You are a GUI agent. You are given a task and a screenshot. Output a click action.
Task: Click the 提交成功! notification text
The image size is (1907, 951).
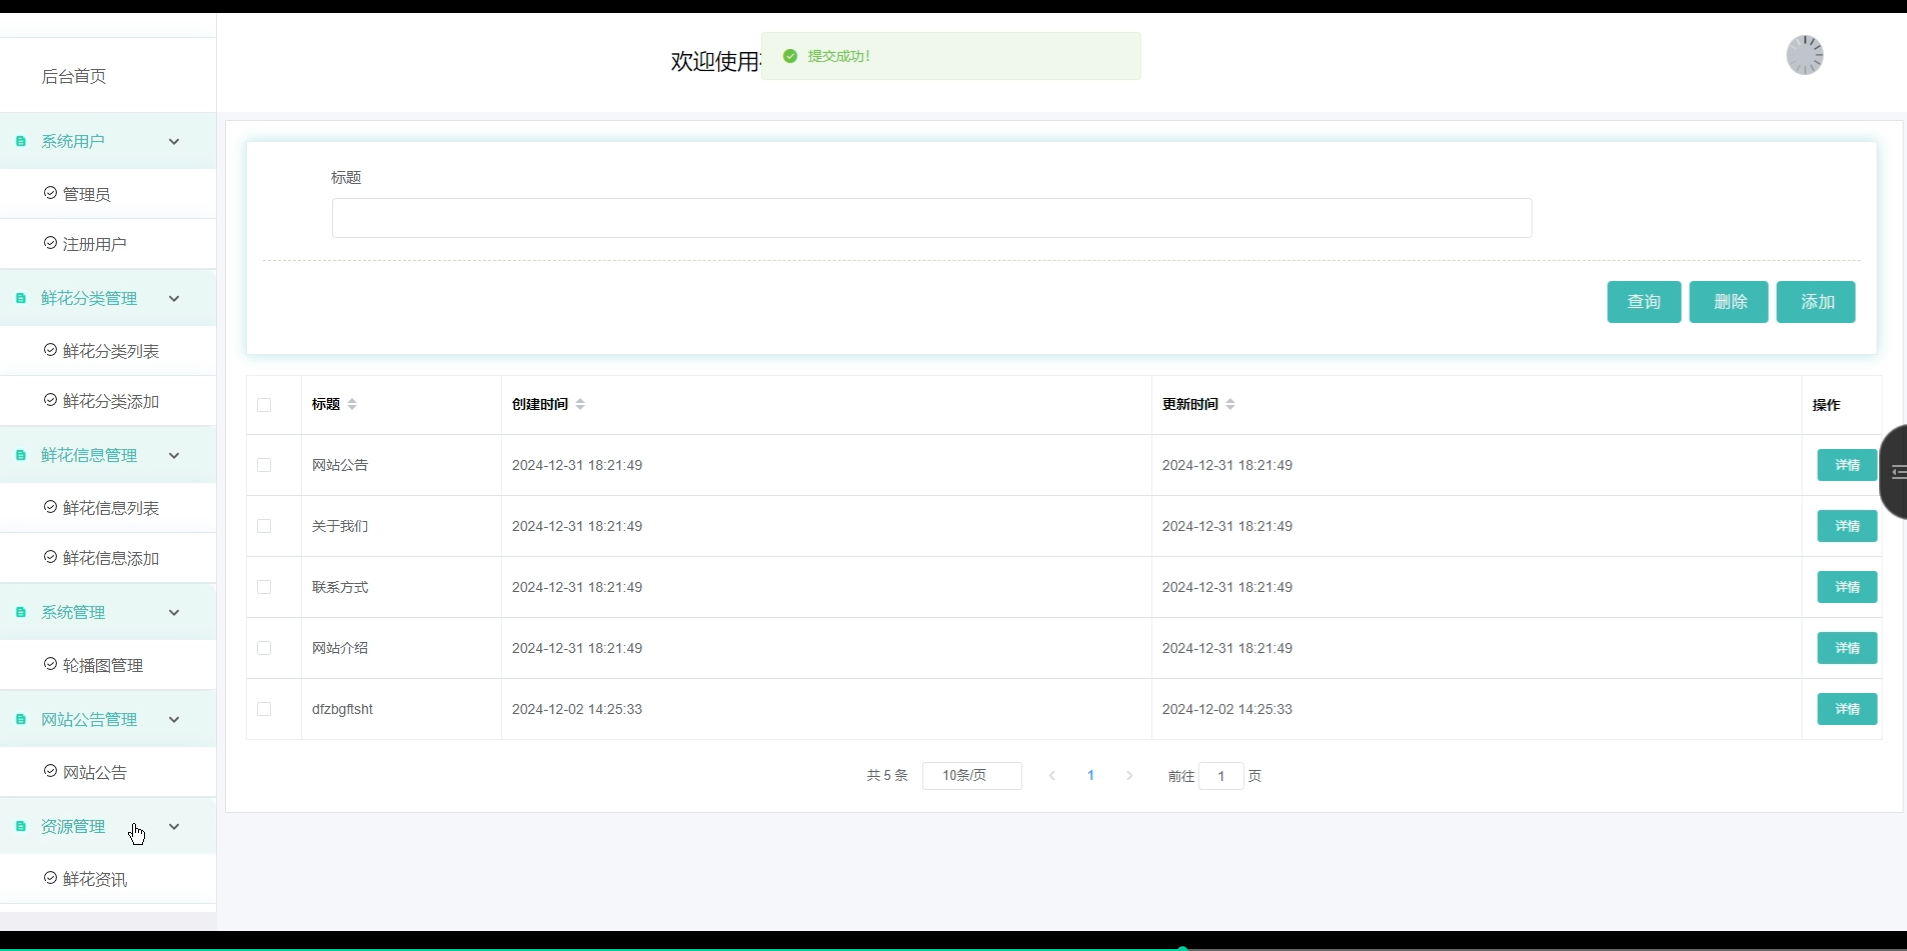tap(839, 56)
